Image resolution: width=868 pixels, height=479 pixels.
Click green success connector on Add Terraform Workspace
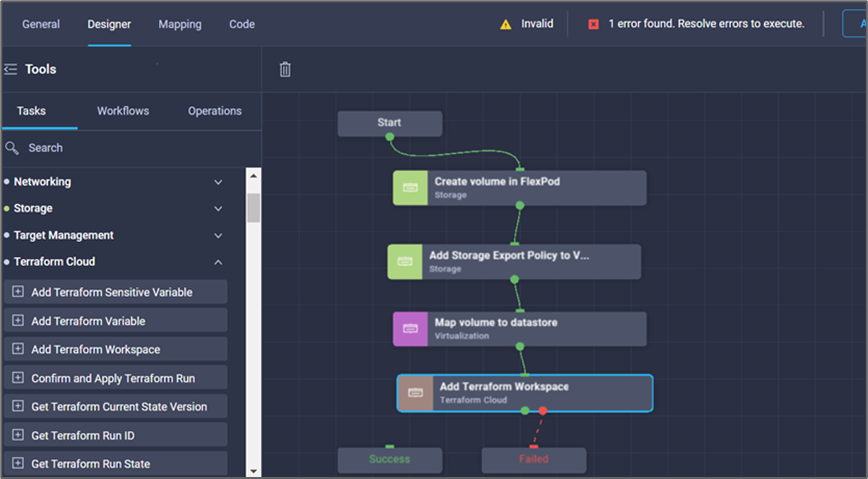point(525,410)
